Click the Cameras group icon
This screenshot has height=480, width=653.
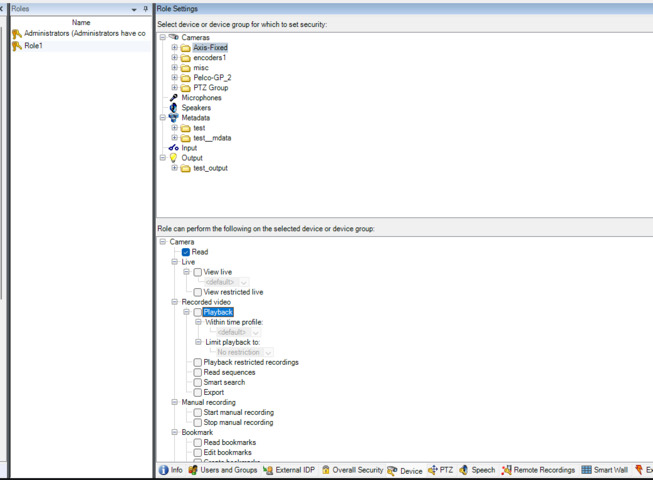coord(174,37)
